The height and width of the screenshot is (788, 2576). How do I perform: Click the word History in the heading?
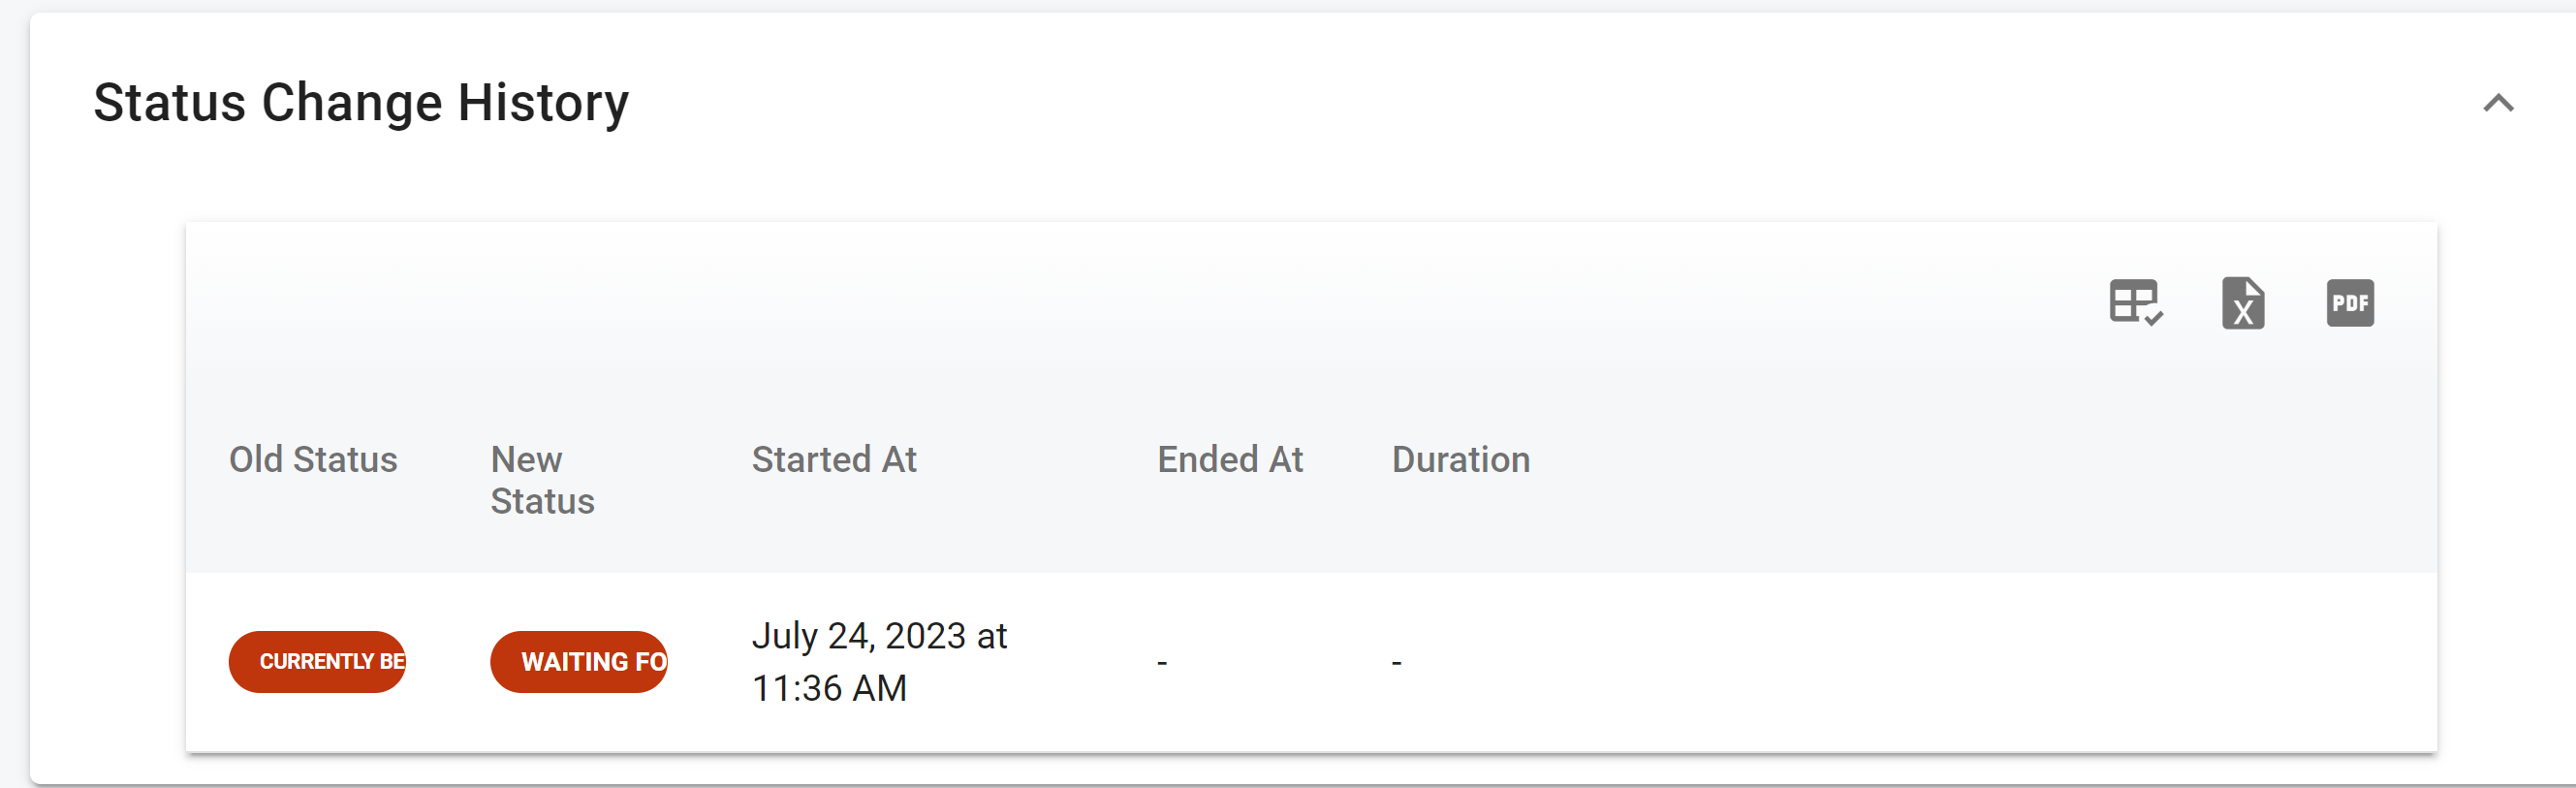(x=543, y=103)
